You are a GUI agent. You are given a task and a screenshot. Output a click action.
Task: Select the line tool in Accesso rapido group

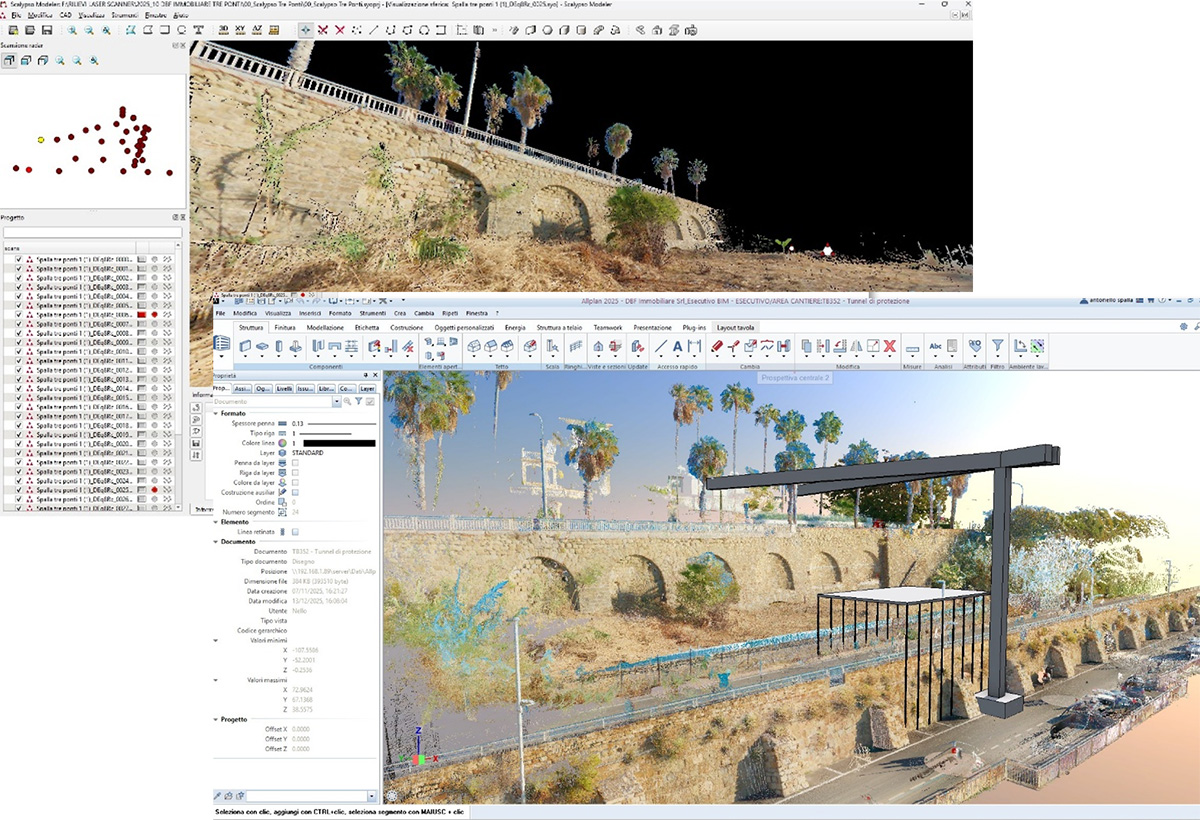660,346
